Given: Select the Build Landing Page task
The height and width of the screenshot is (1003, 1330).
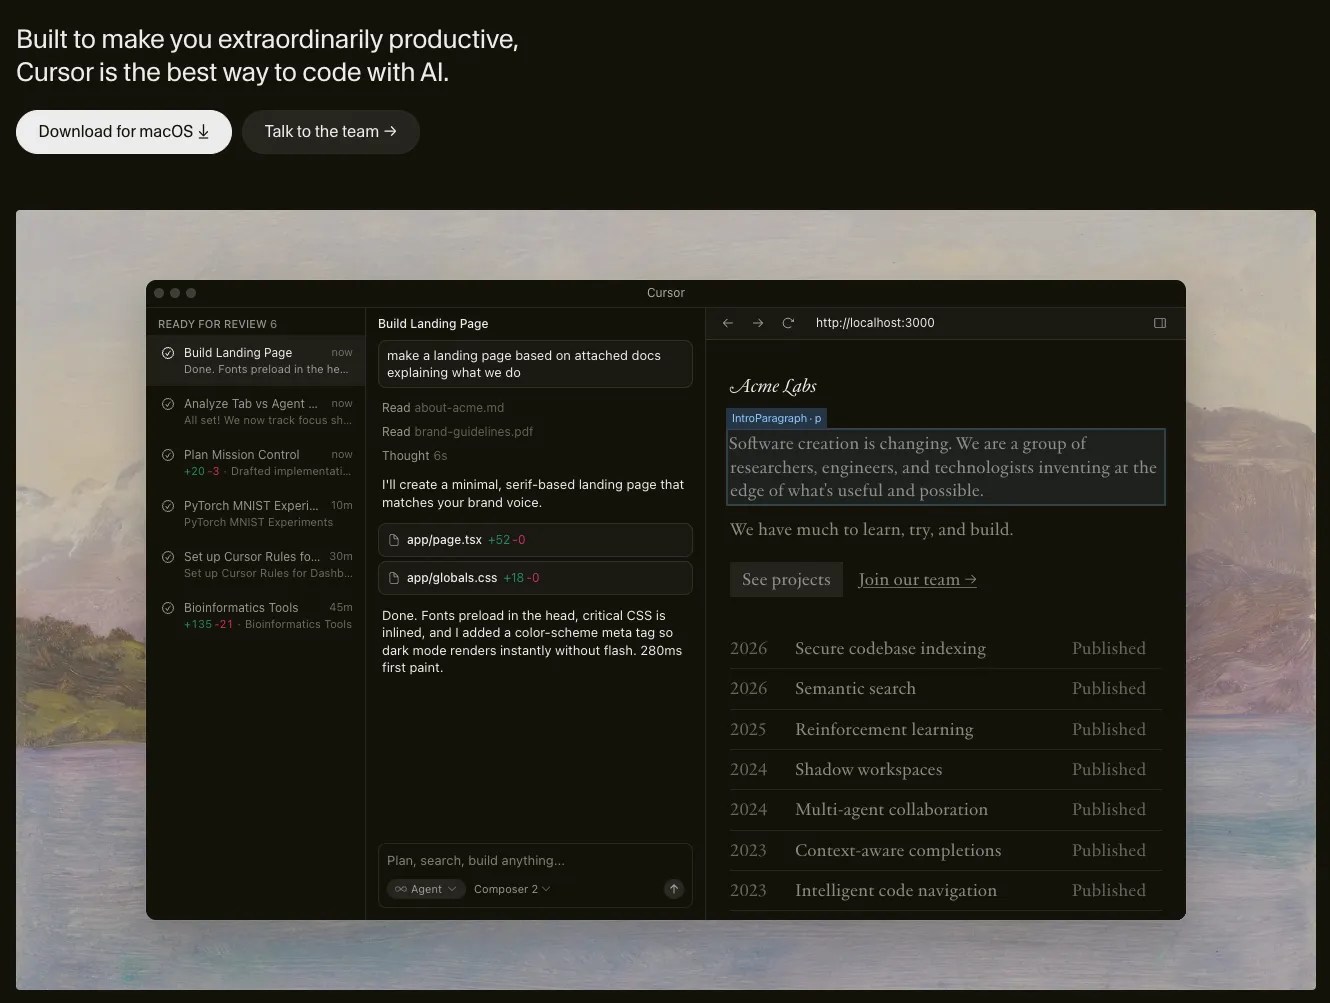Looking at the screenshot, I should coord(256,360).
